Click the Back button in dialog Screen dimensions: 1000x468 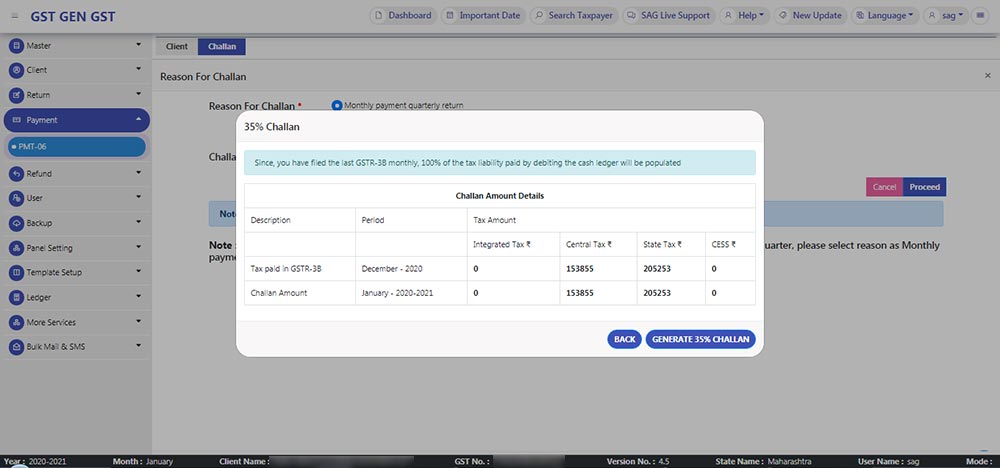point(624,339)
